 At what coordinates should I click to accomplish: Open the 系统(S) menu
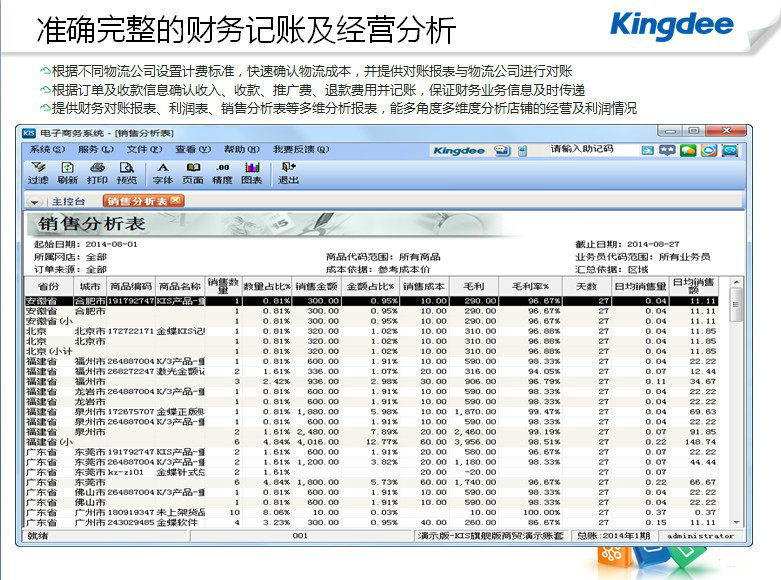coord(47,149)
